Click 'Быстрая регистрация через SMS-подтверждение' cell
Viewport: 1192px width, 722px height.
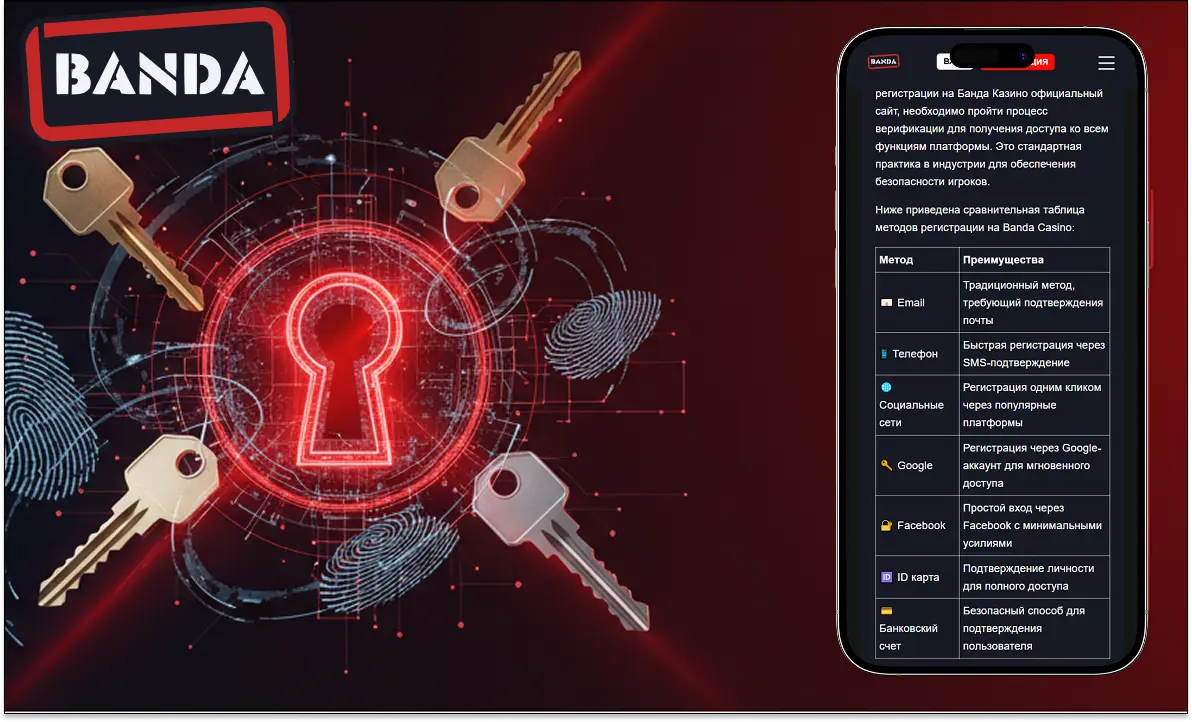(1034, 354)
